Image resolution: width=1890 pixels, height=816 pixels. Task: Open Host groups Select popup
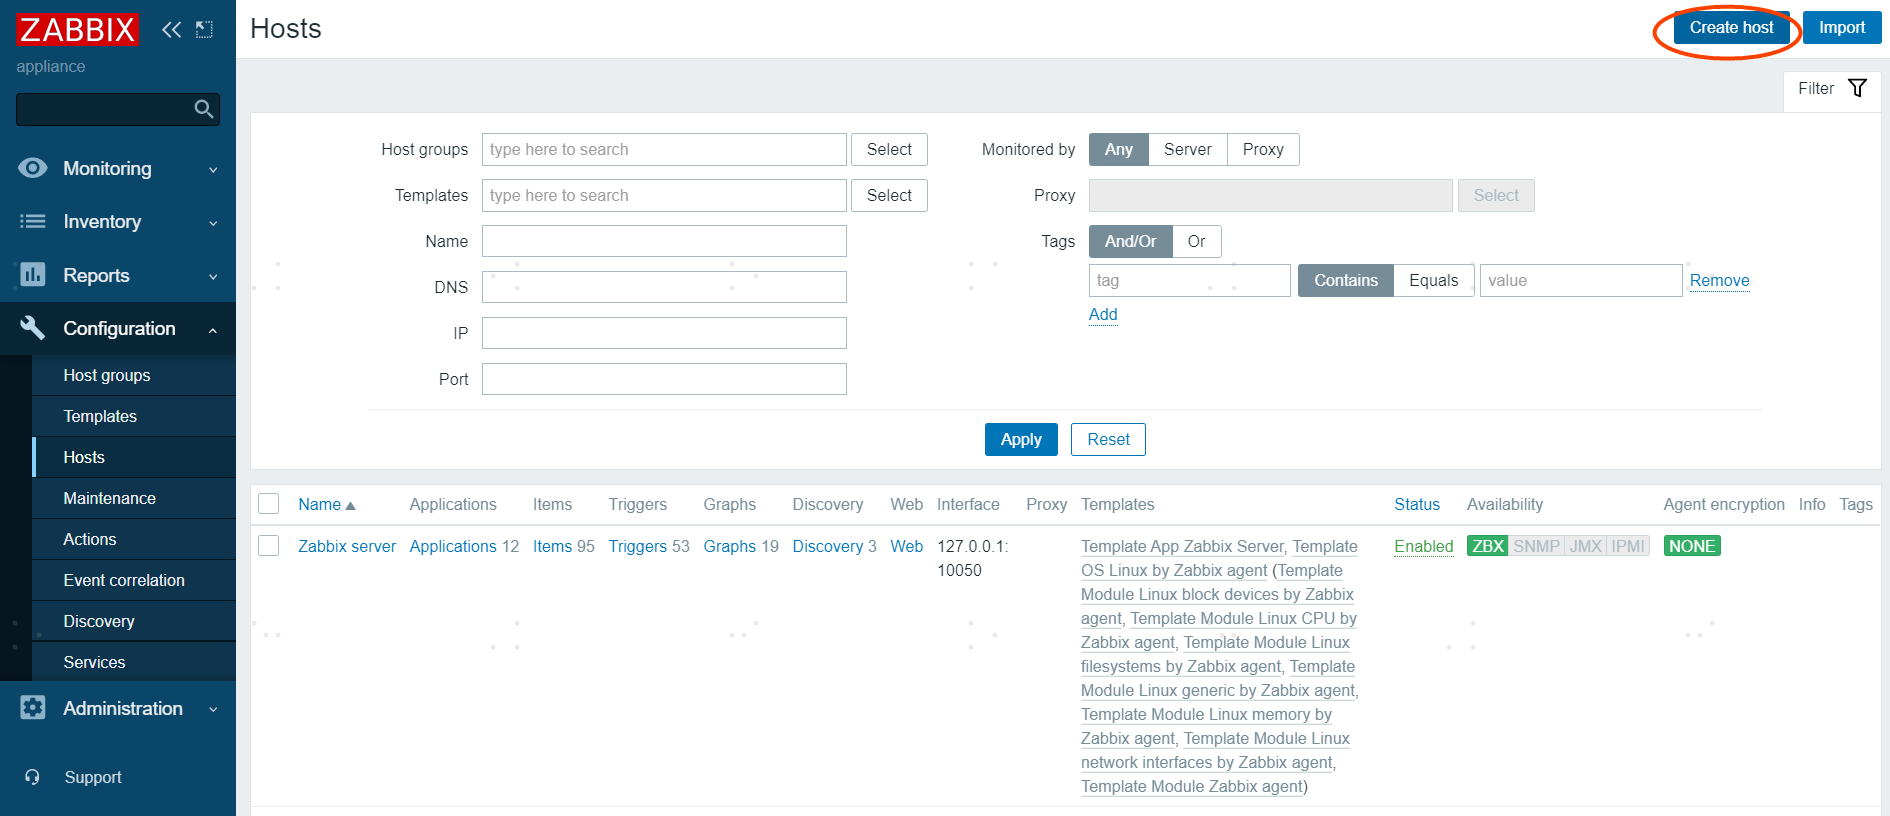pyautogui.click(x=889, y=149)
